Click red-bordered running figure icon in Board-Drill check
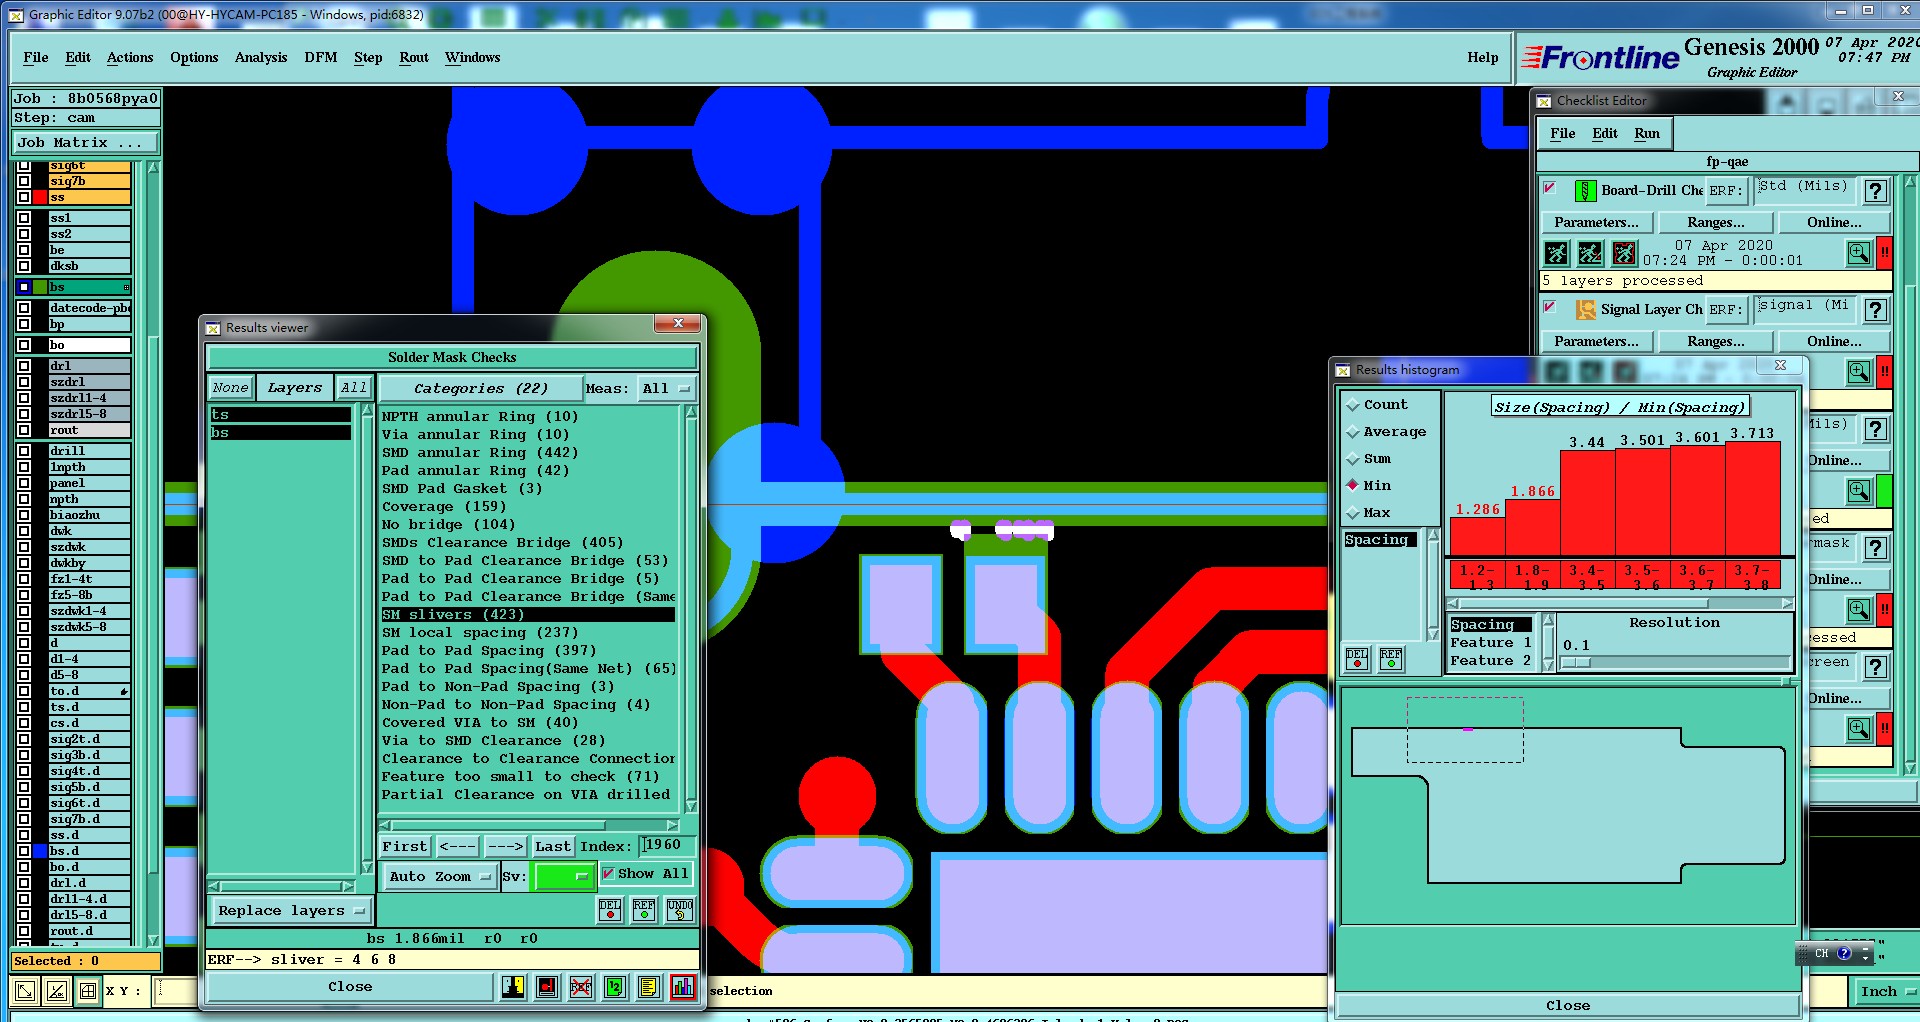1920x1022 pixels. pos(1624,253)
